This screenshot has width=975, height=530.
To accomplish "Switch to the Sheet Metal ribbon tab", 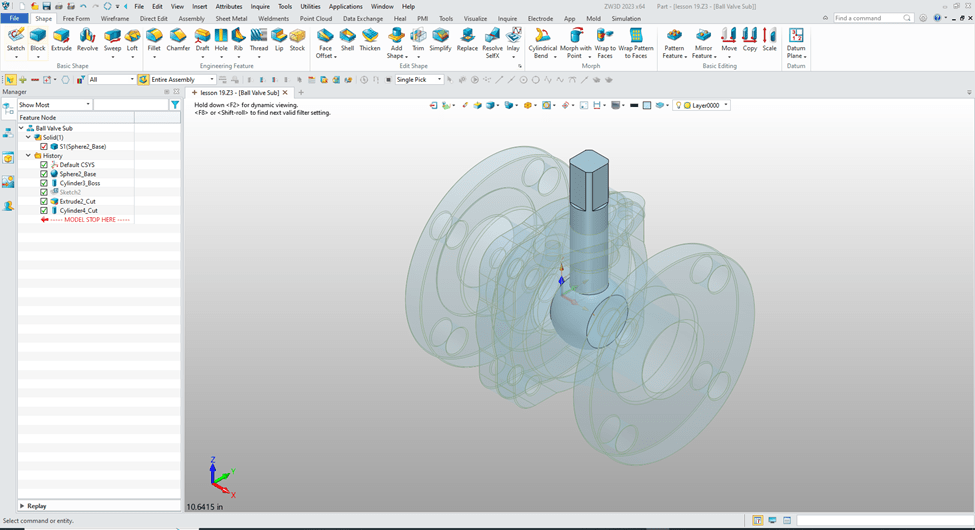I will [x=231, y=18].
